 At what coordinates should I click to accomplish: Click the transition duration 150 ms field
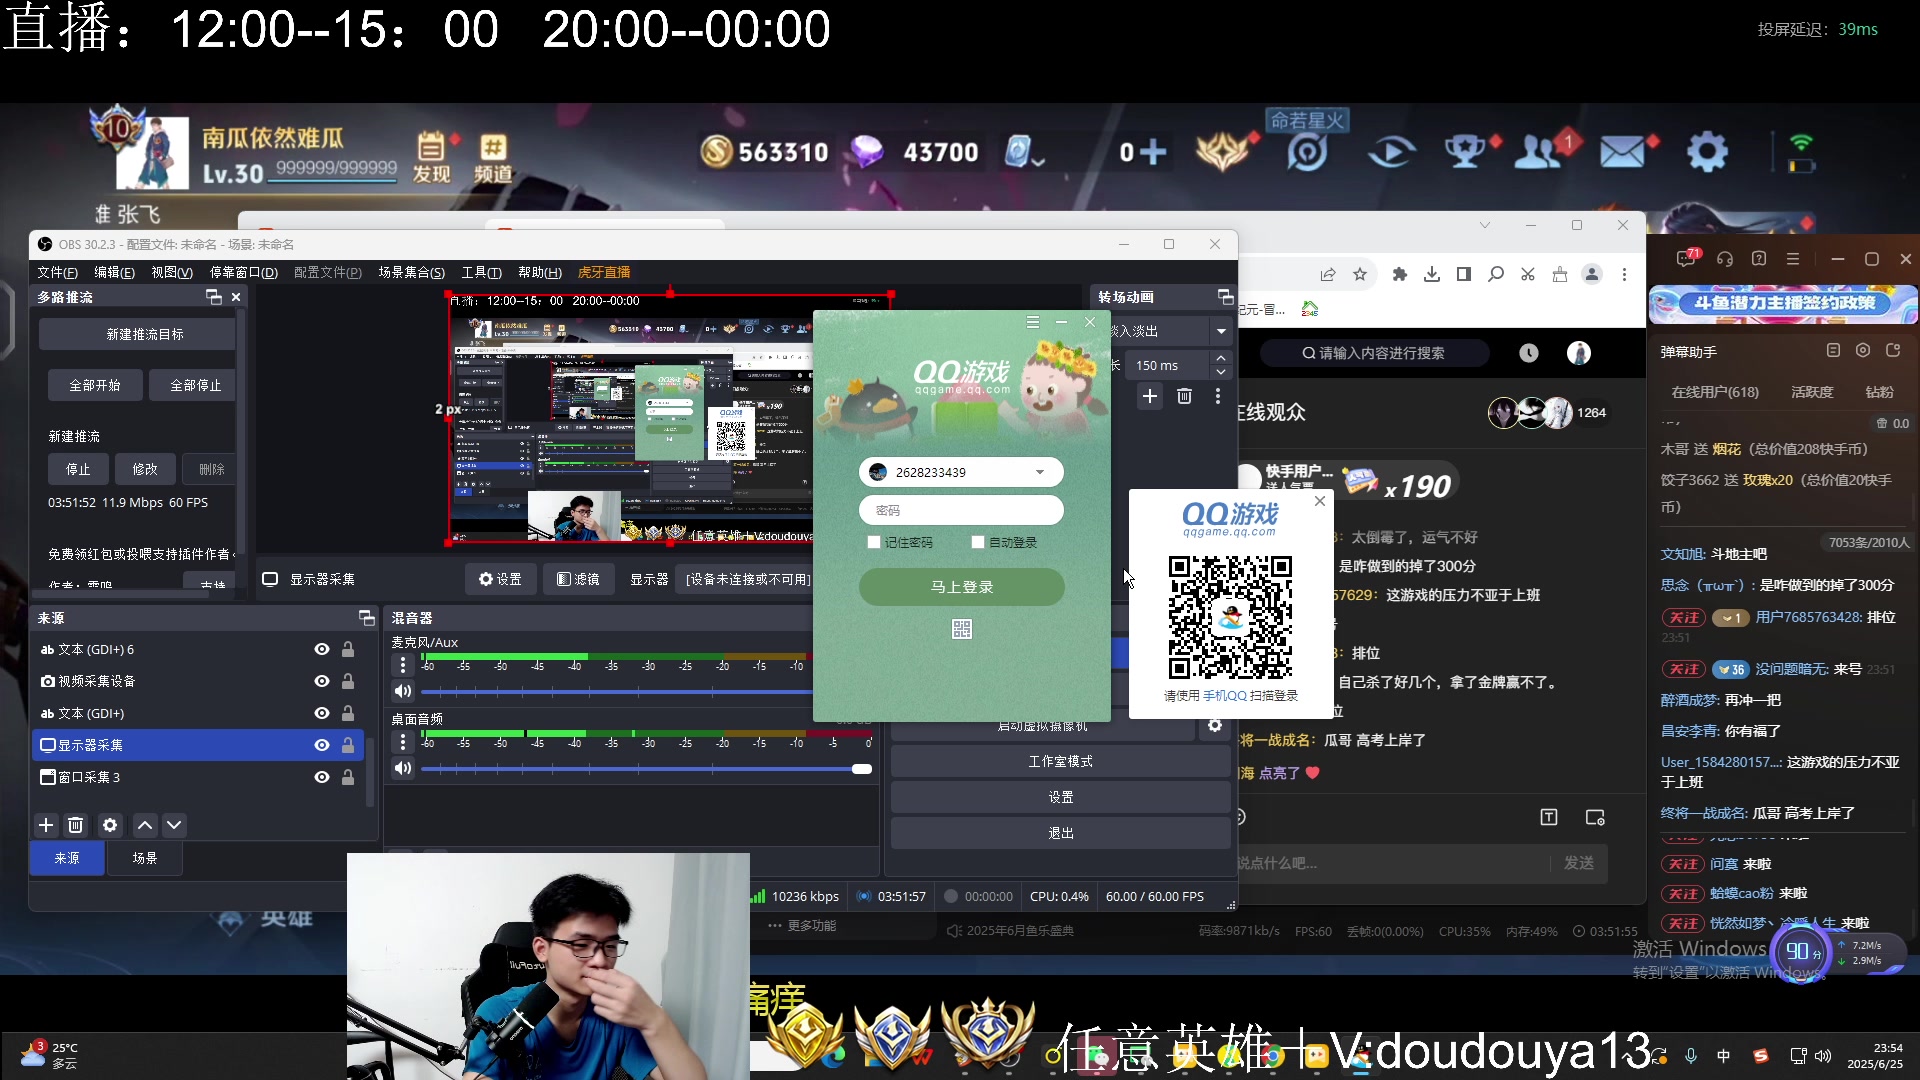(1168, 365)
